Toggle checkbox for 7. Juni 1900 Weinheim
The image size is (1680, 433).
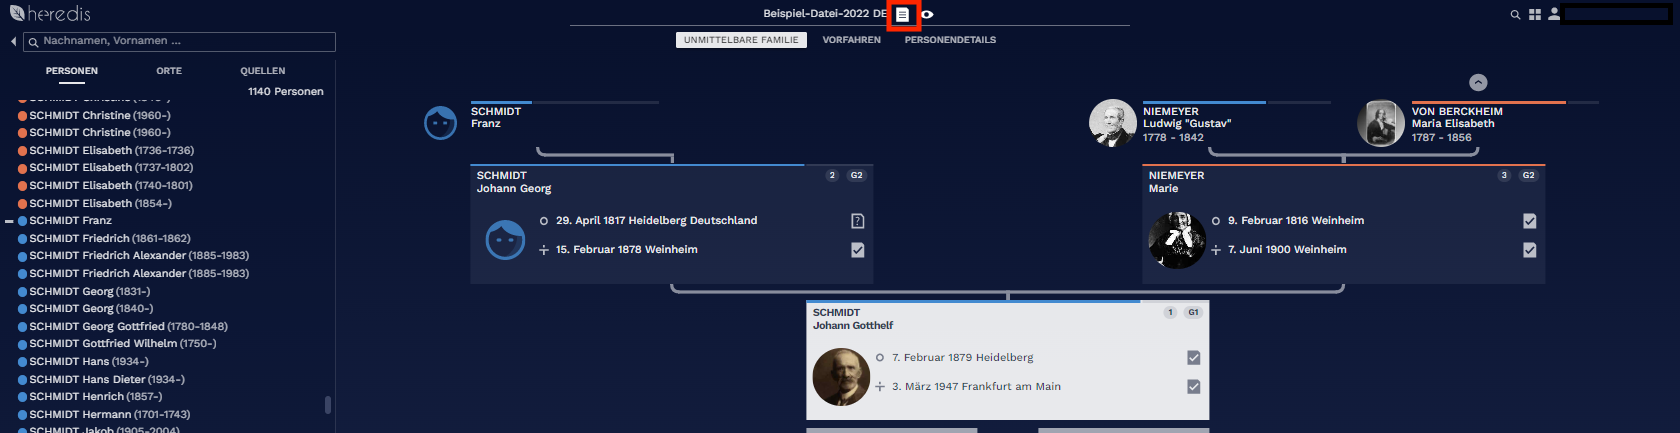(1529, 250)
